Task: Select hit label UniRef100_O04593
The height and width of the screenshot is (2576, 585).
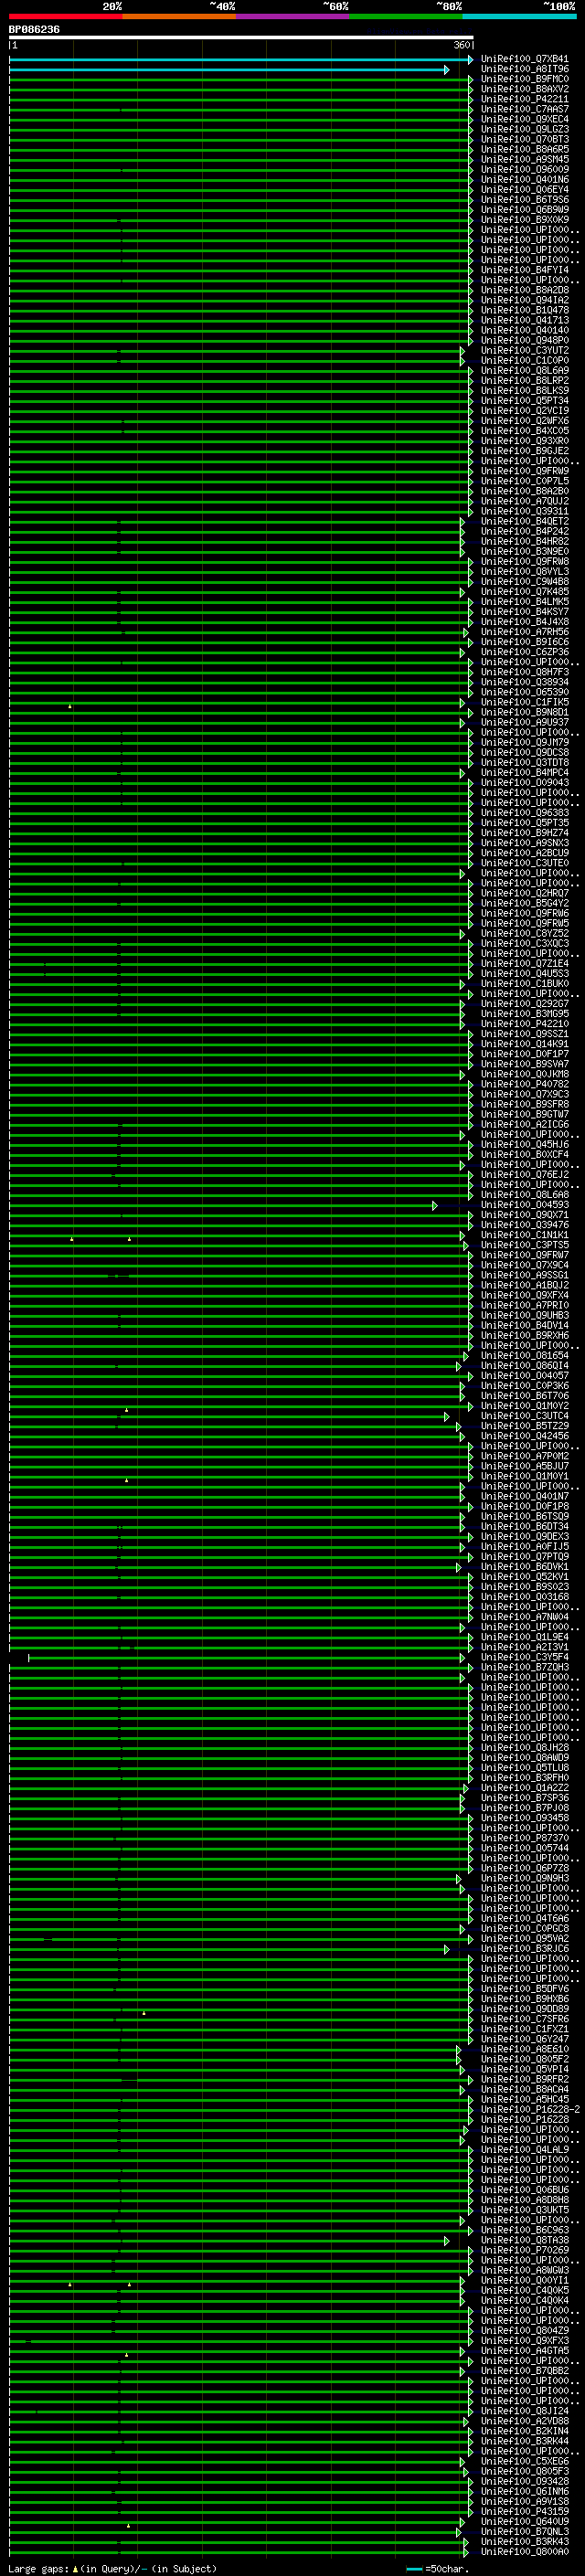Action: click(x=525, y=1205)
